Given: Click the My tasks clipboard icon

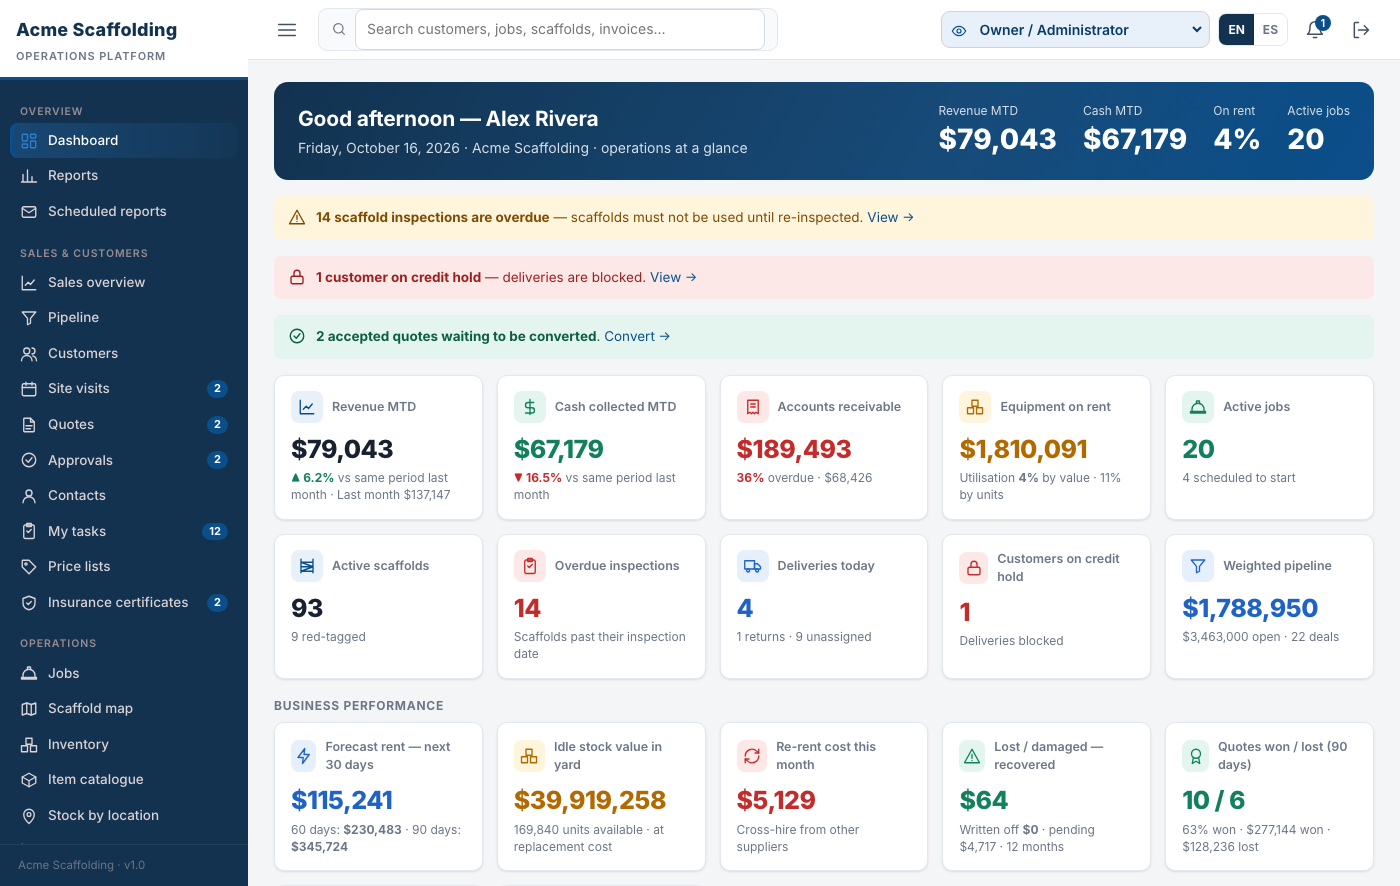Looking at the screenshot, I should tap(29, 532).
